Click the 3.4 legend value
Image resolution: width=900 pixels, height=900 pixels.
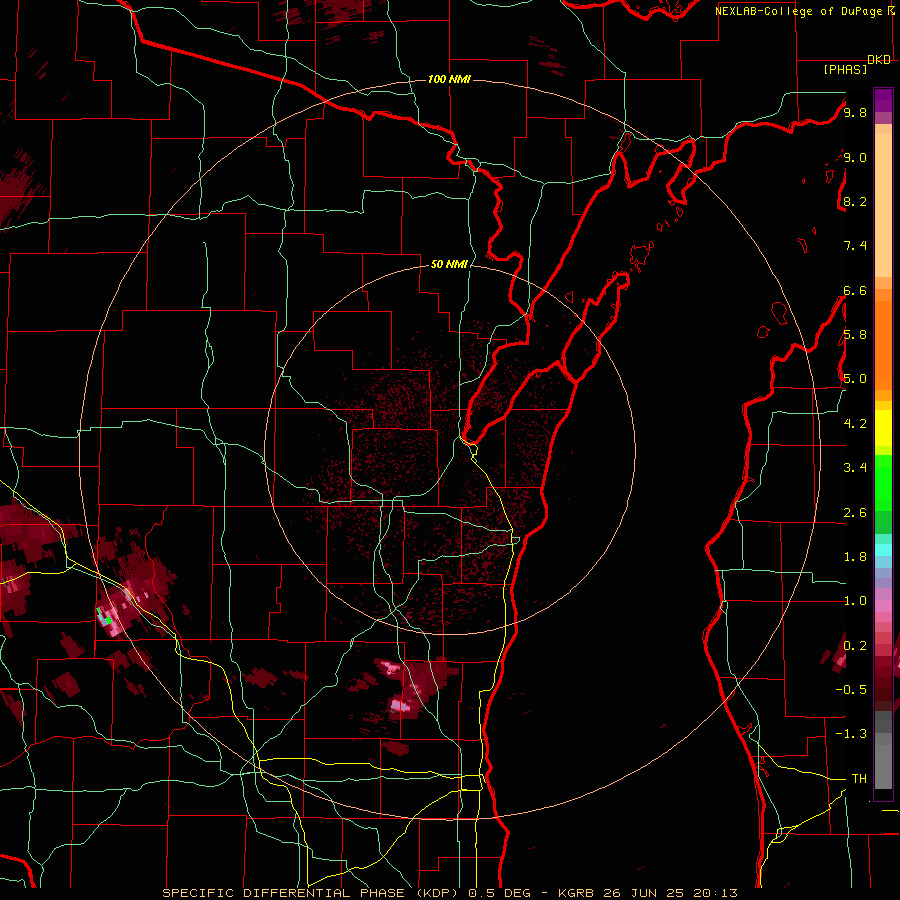(x=855, y=468)
